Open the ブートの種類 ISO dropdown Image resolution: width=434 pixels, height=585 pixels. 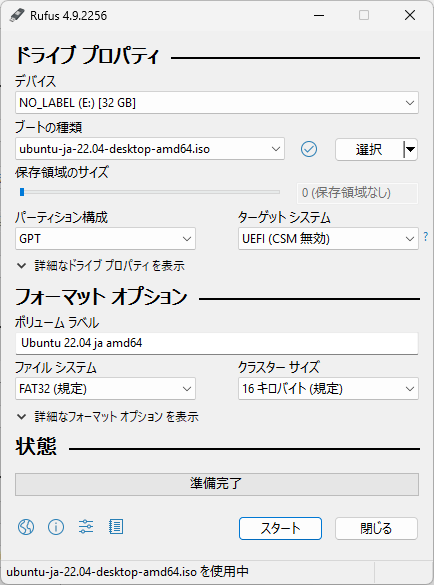coord(150,149)
